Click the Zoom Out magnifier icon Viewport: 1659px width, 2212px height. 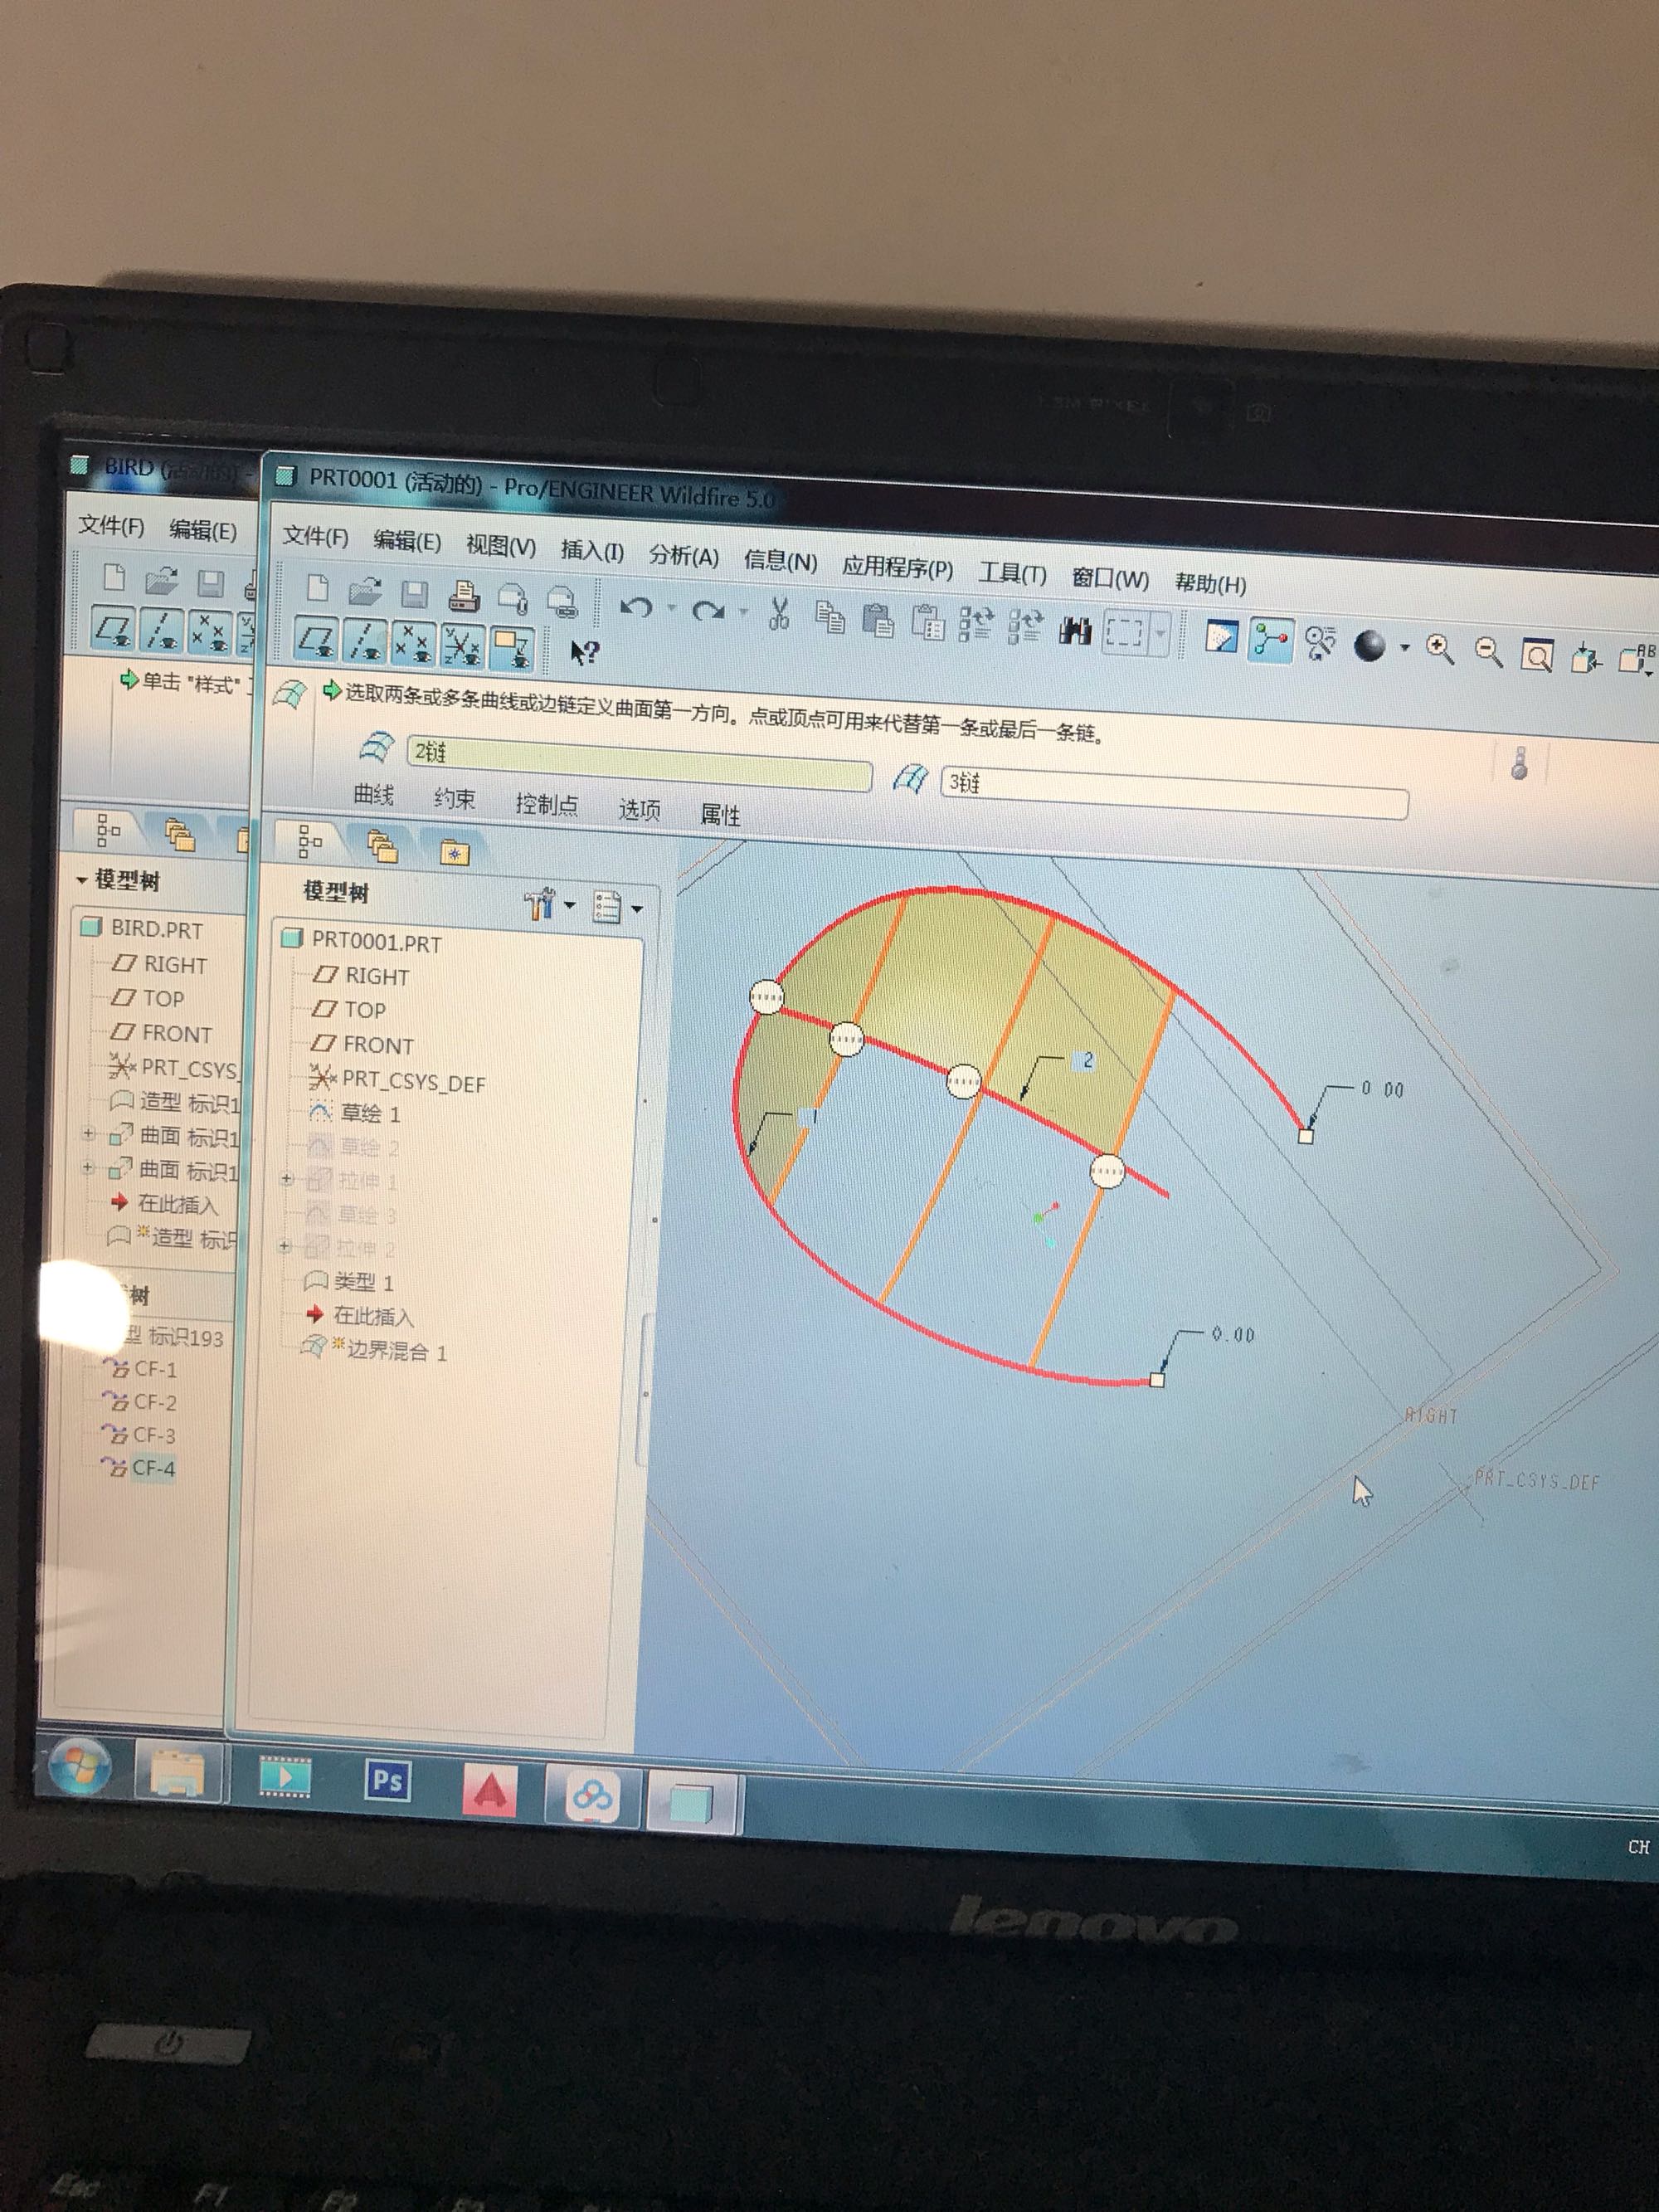click(x=1488, y=652)
